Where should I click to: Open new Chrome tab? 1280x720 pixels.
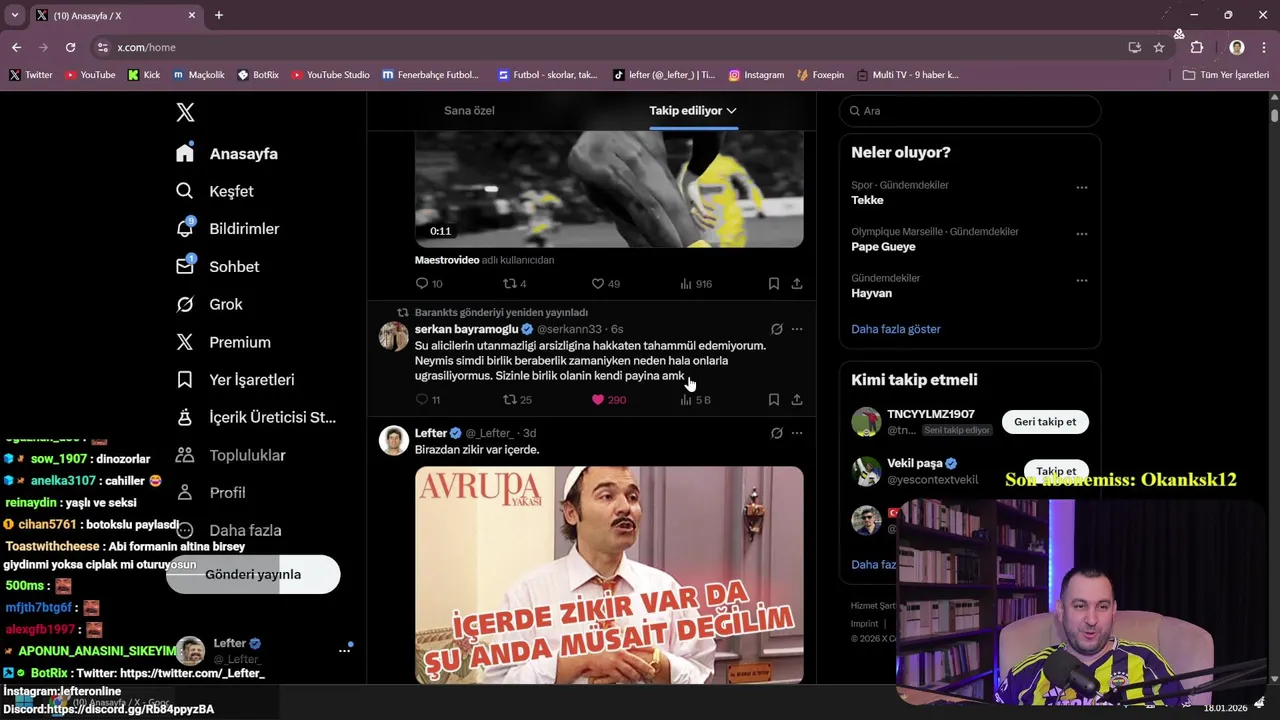coord(219,15)
